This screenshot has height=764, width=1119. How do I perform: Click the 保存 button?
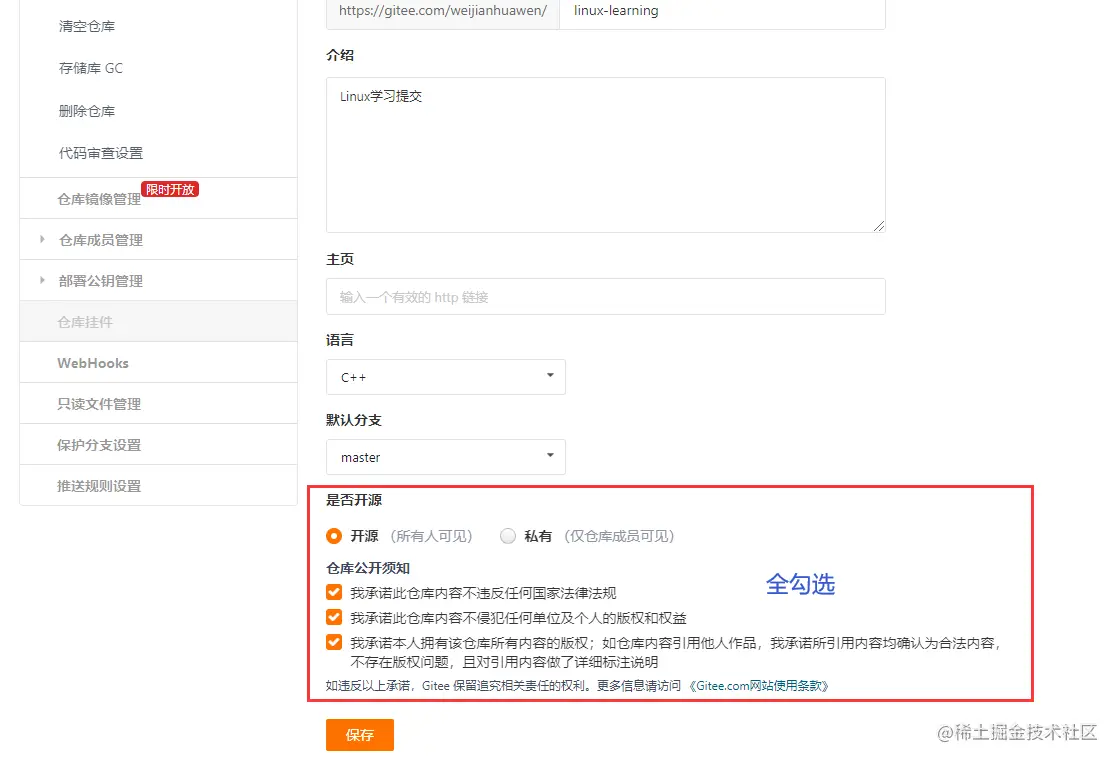coord(360,735)
